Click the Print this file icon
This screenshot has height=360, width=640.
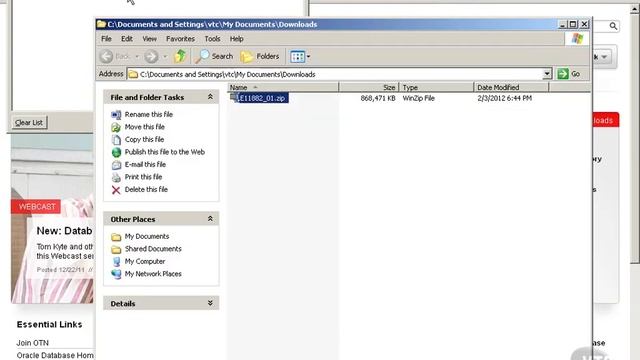pos(116,177)
